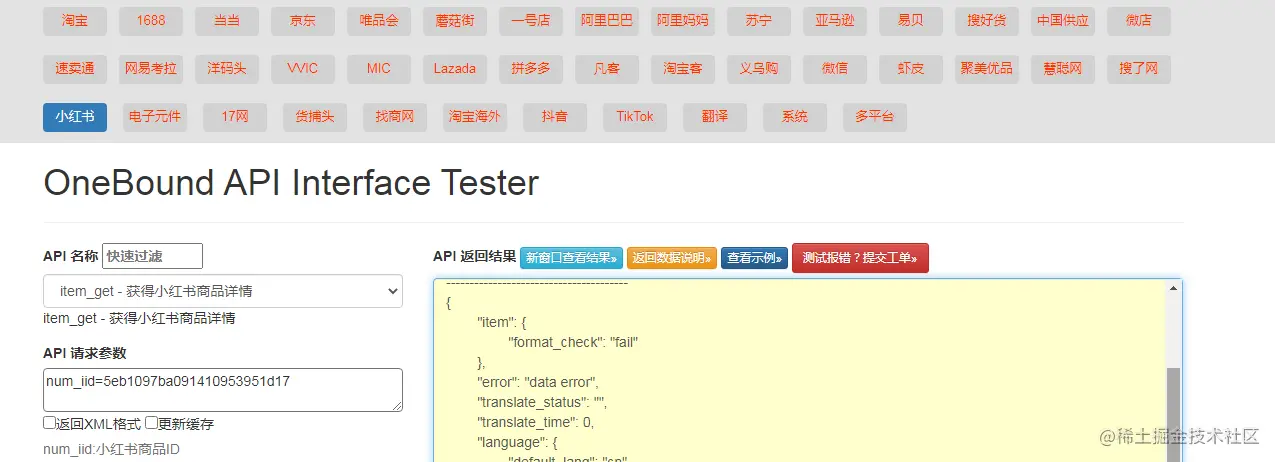This screenshot has width=1275, height=462.
Task: Choose the 淘宝海外 tab
Action: [x=475, y=117]
